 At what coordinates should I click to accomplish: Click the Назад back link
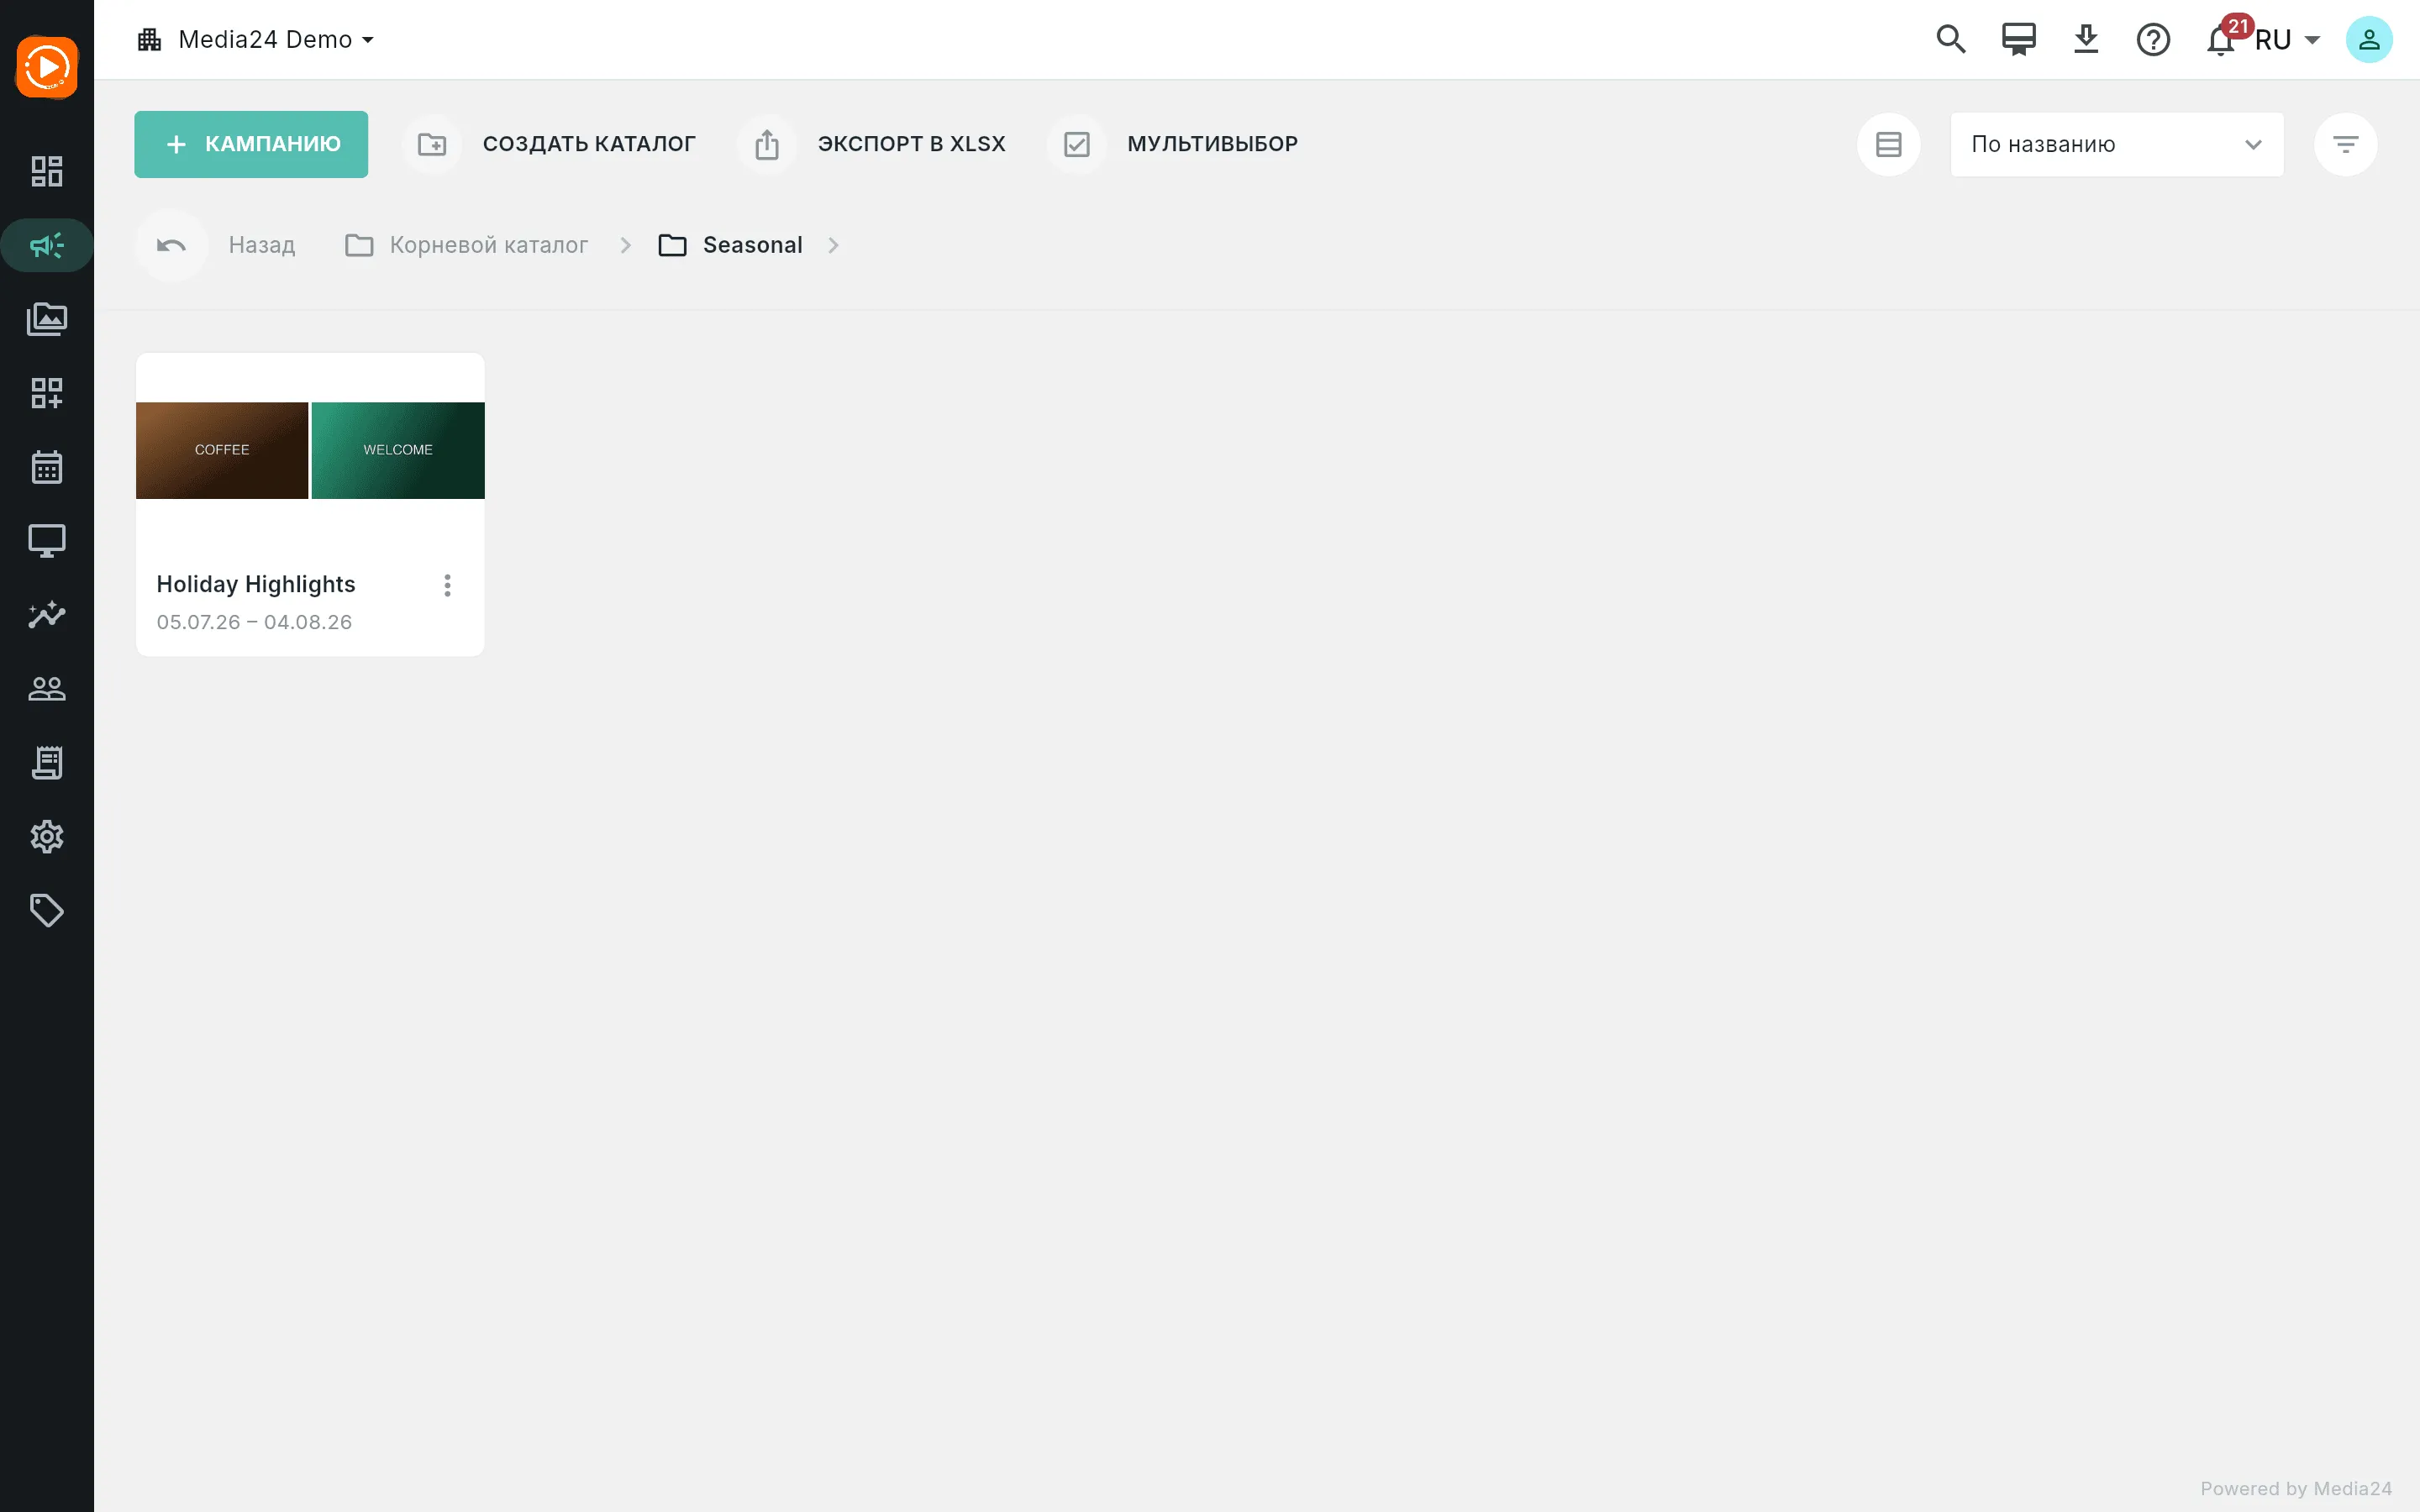(262, 245)
